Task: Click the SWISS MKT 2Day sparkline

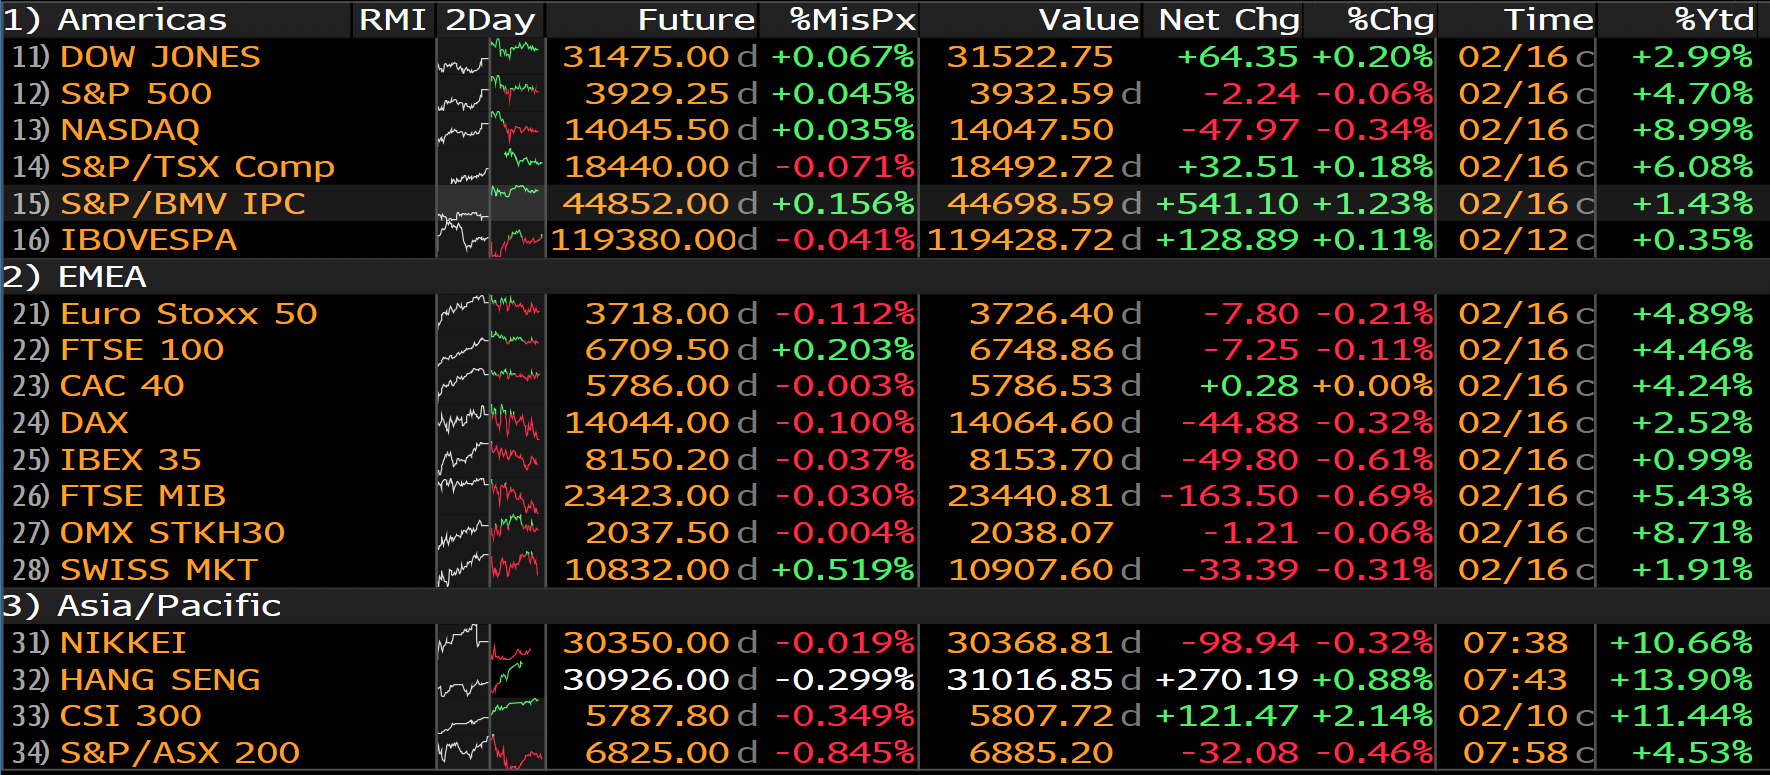Action: click(x=490, y=570)
